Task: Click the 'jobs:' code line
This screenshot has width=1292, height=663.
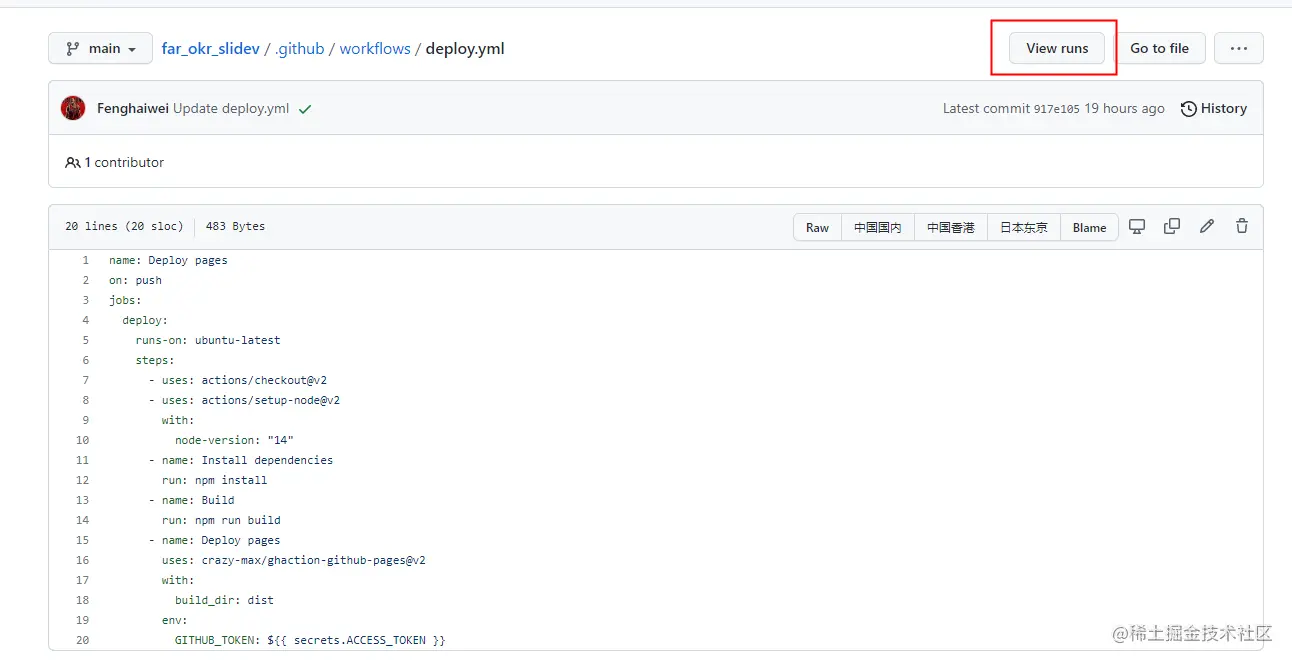Action: tap(125, 300)
